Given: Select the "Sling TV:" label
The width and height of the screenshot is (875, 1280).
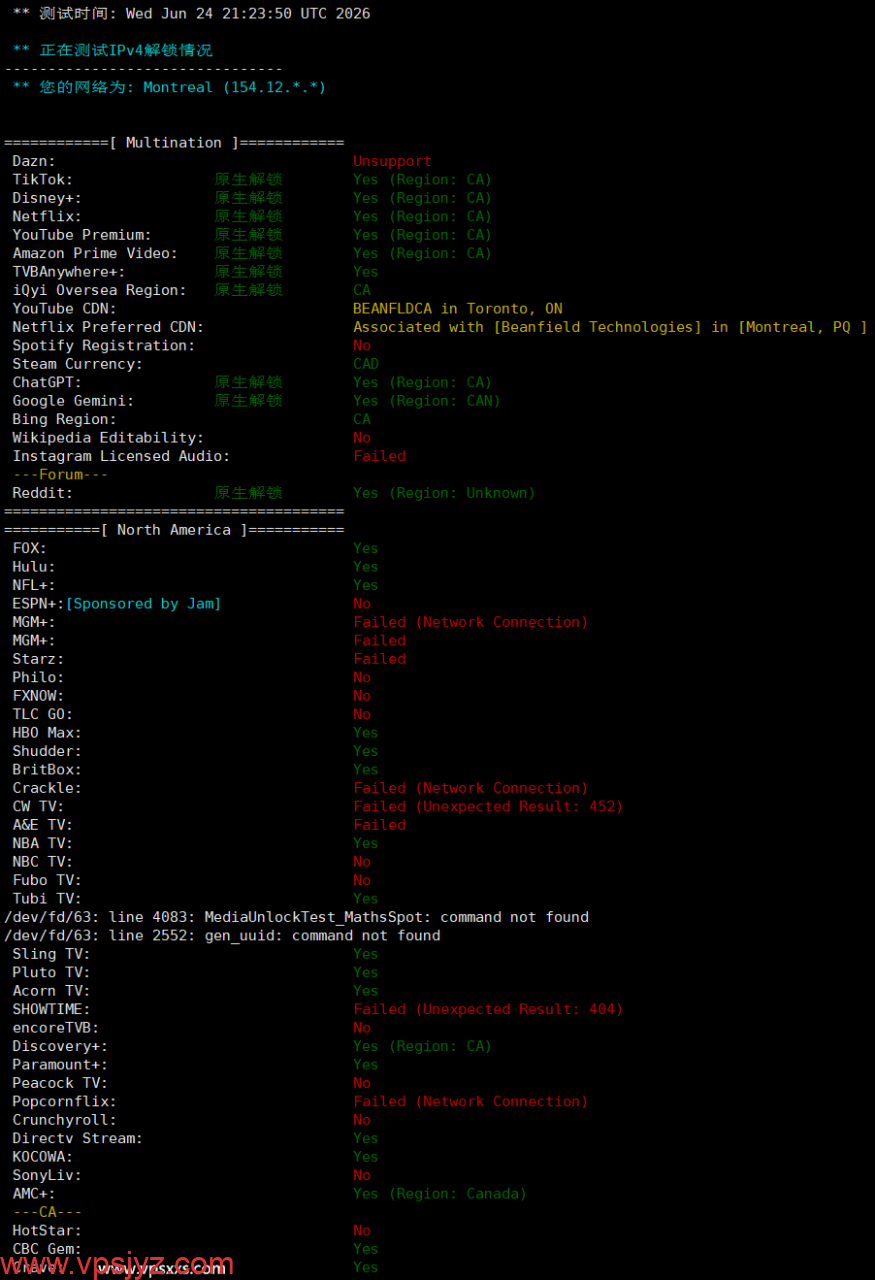Looking at the screenshot, I should coord(51,955).
